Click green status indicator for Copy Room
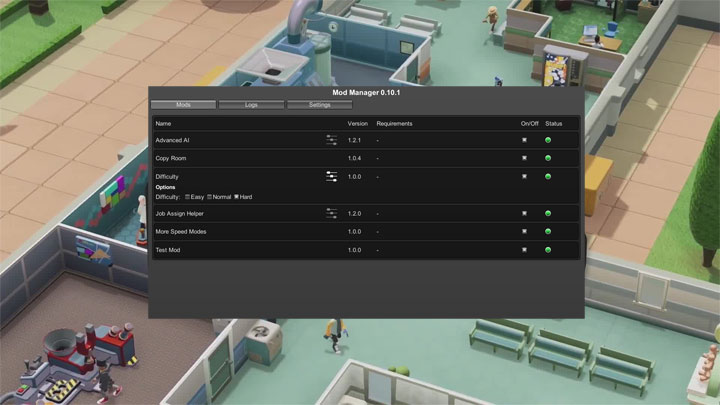Screen dimensions: 720x405 [x=548, y=158]
